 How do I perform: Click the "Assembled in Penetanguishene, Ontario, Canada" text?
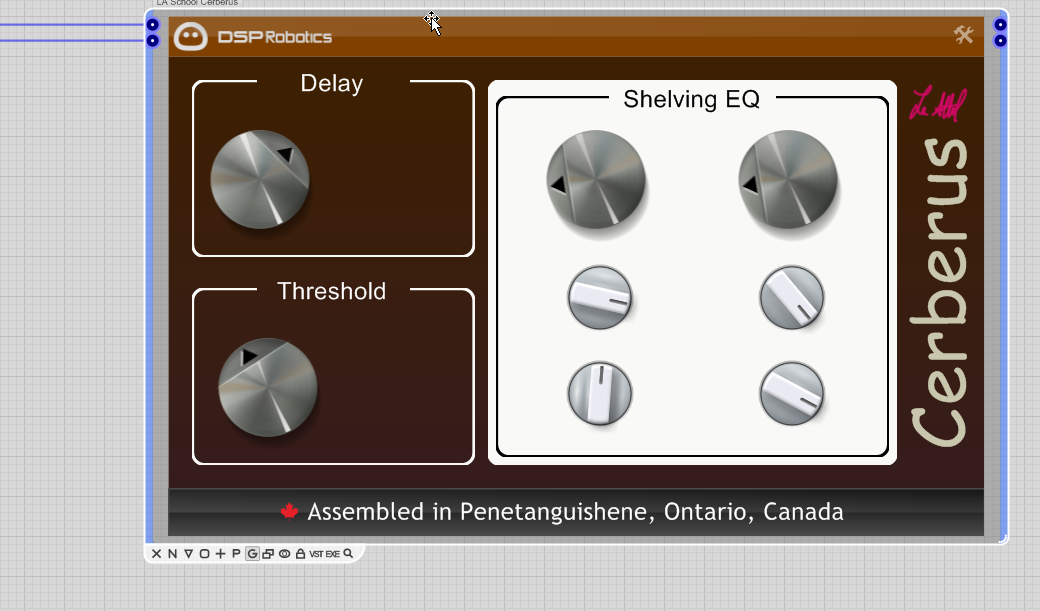[575, 512]
